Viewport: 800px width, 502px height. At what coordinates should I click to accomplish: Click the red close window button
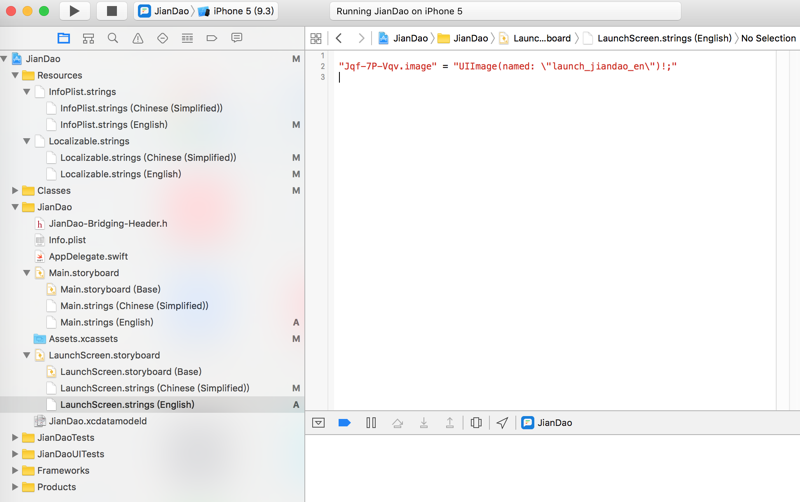tap(11, 11)
